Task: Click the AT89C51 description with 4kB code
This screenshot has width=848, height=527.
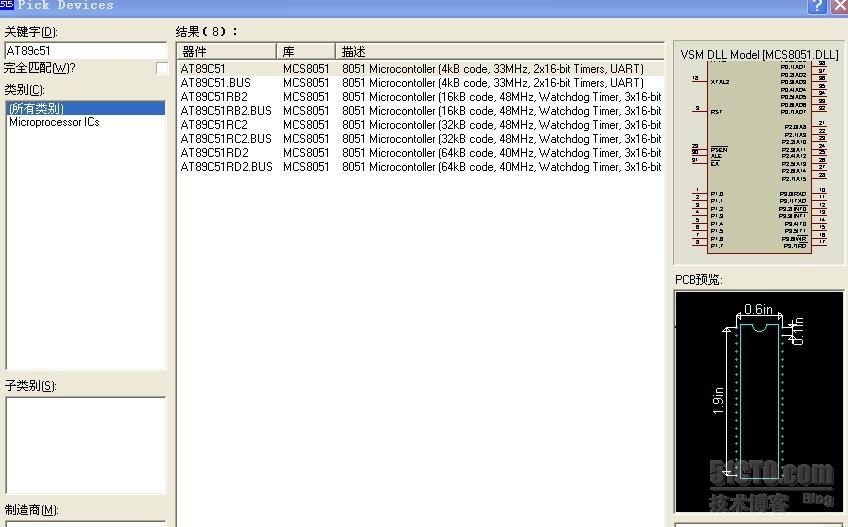Action: click(x=493, y=69)
